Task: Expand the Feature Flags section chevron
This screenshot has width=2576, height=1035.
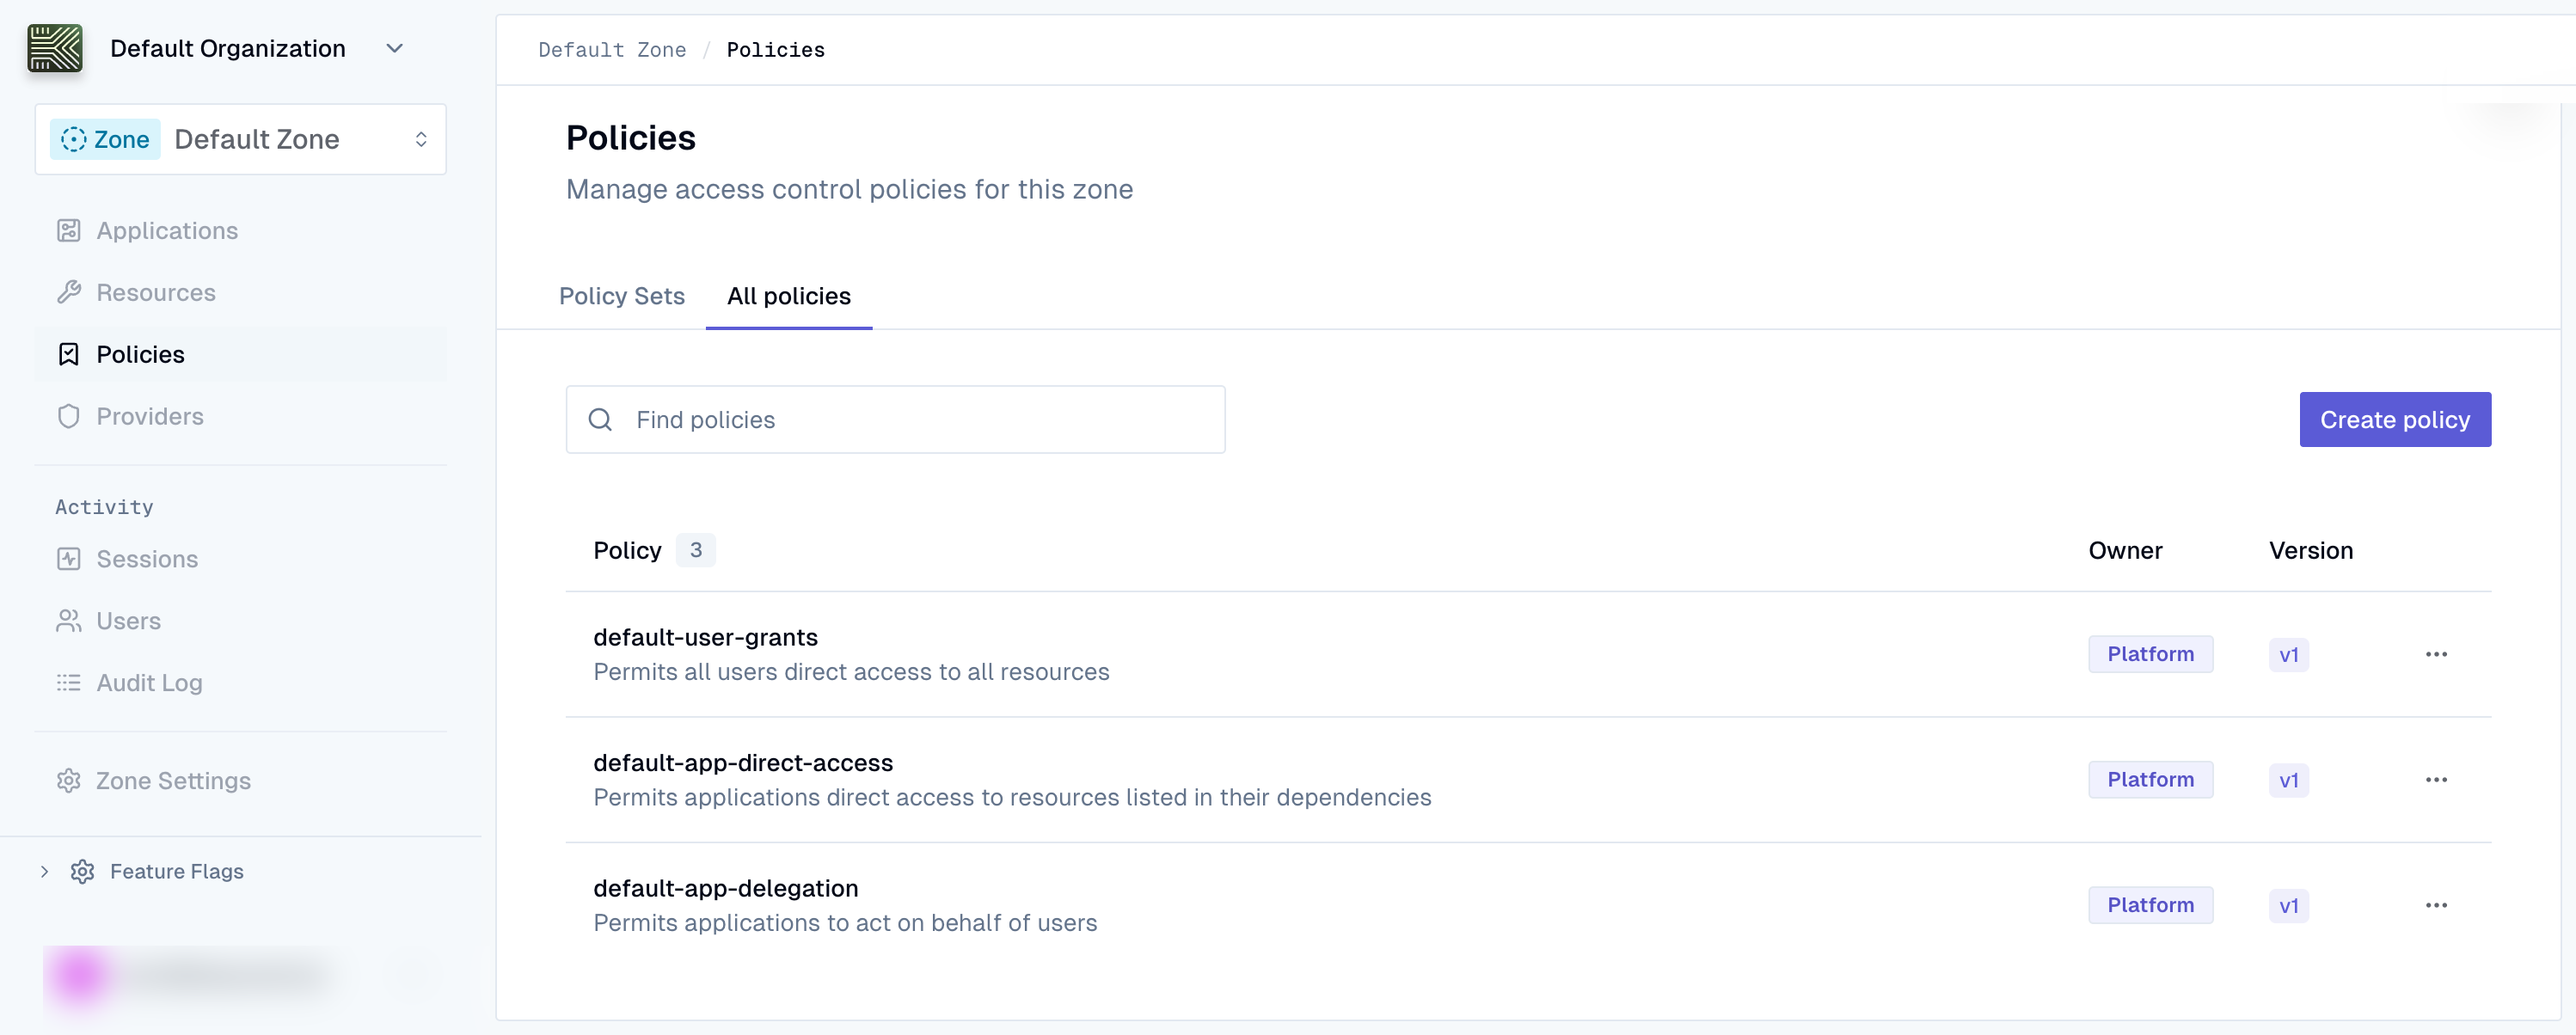Action: point(44,871)
